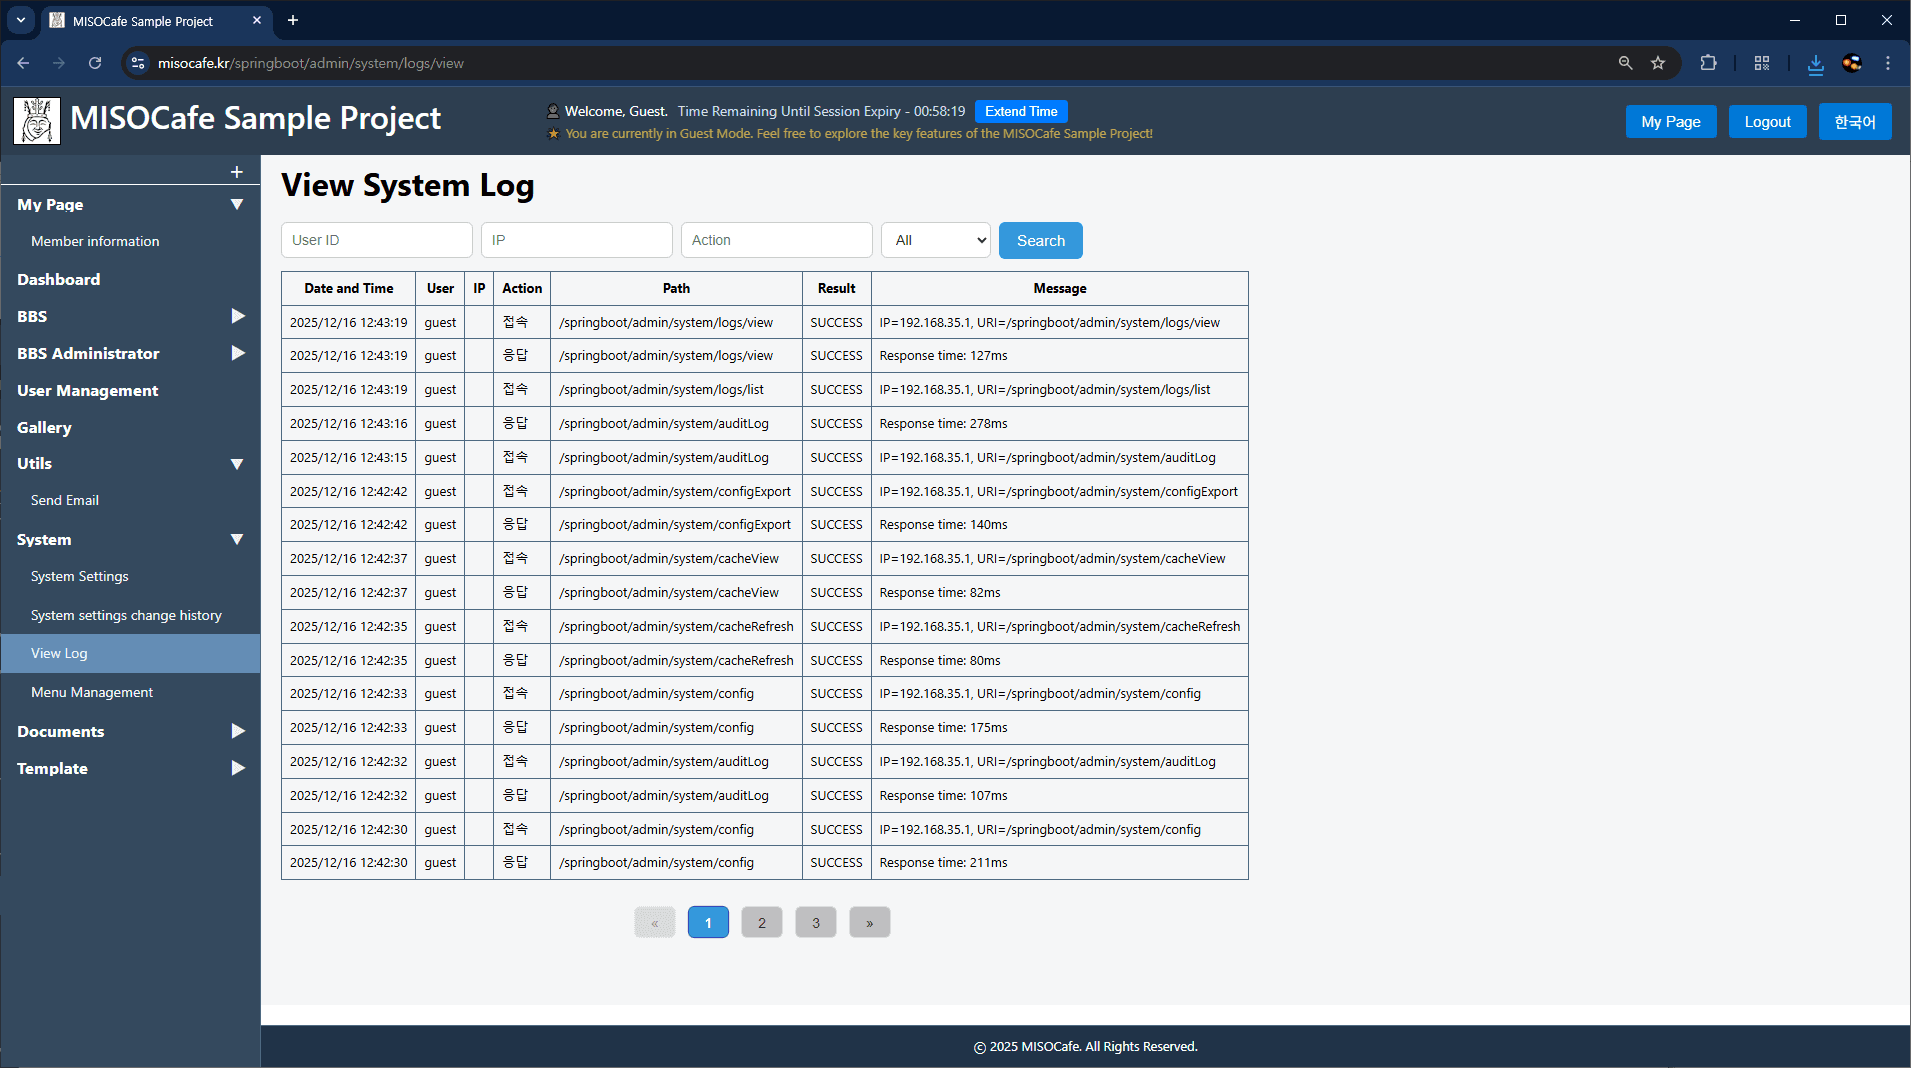Open the browser Extensions puzzle icon
1911x1068 pixels.
[x=1708, y=62]
